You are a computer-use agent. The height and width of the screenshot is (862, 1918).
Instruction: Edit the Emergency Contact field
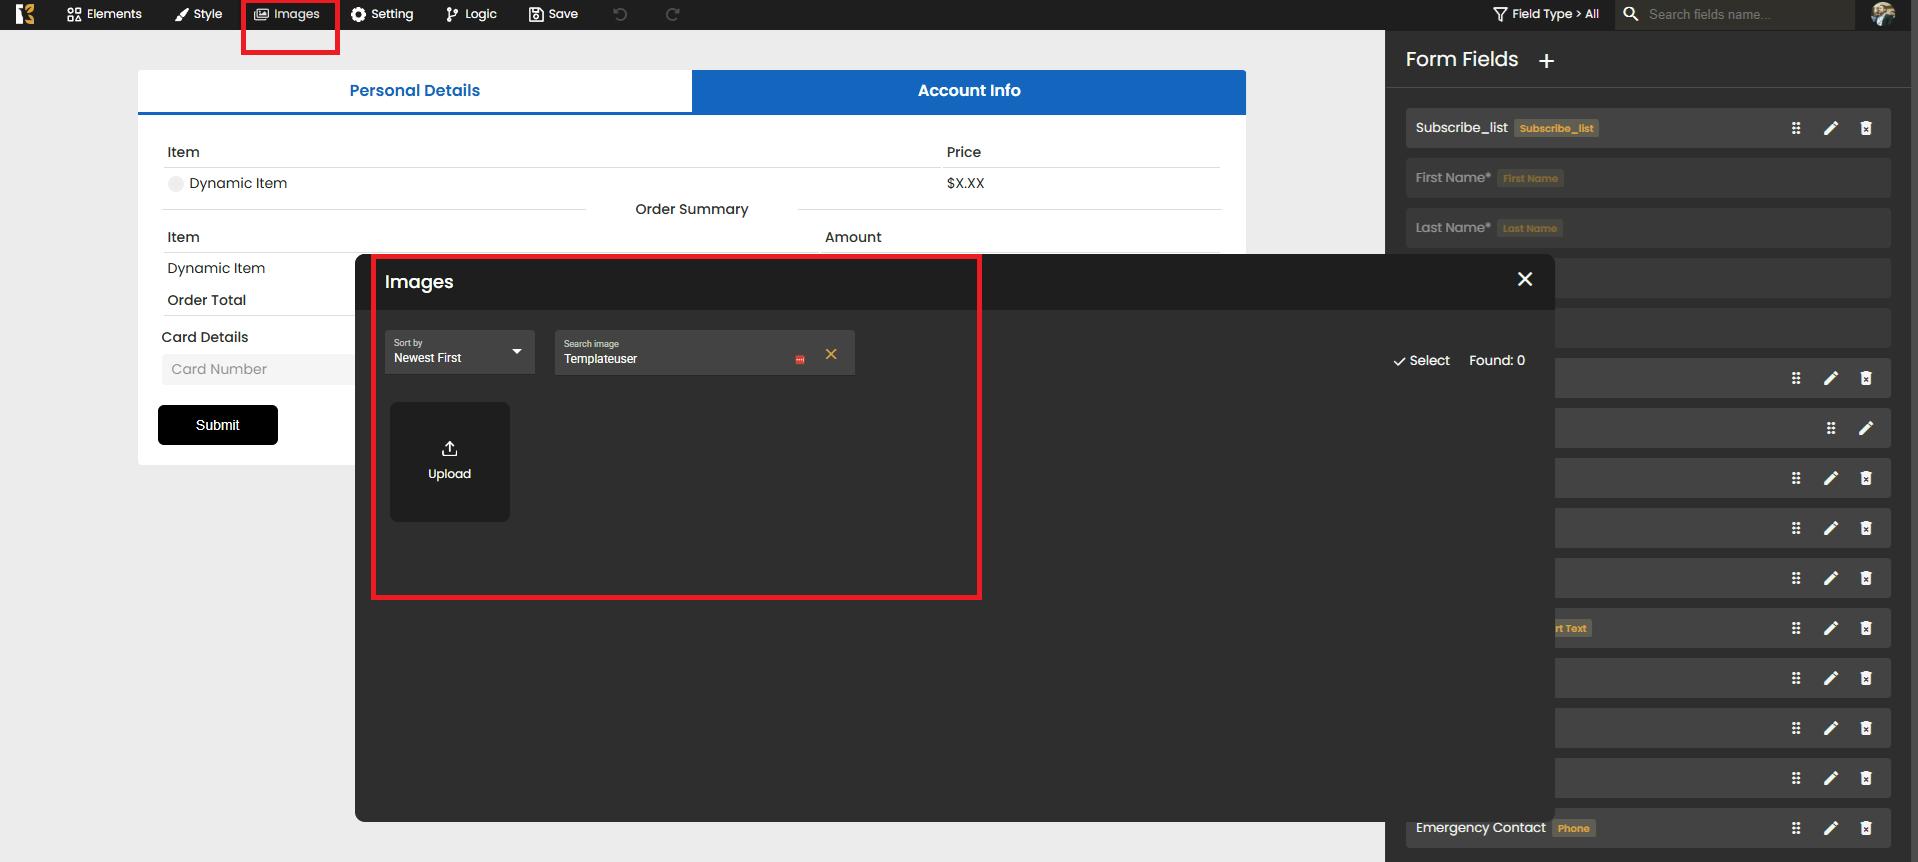pyautogui.click(x=1830, y=828)
